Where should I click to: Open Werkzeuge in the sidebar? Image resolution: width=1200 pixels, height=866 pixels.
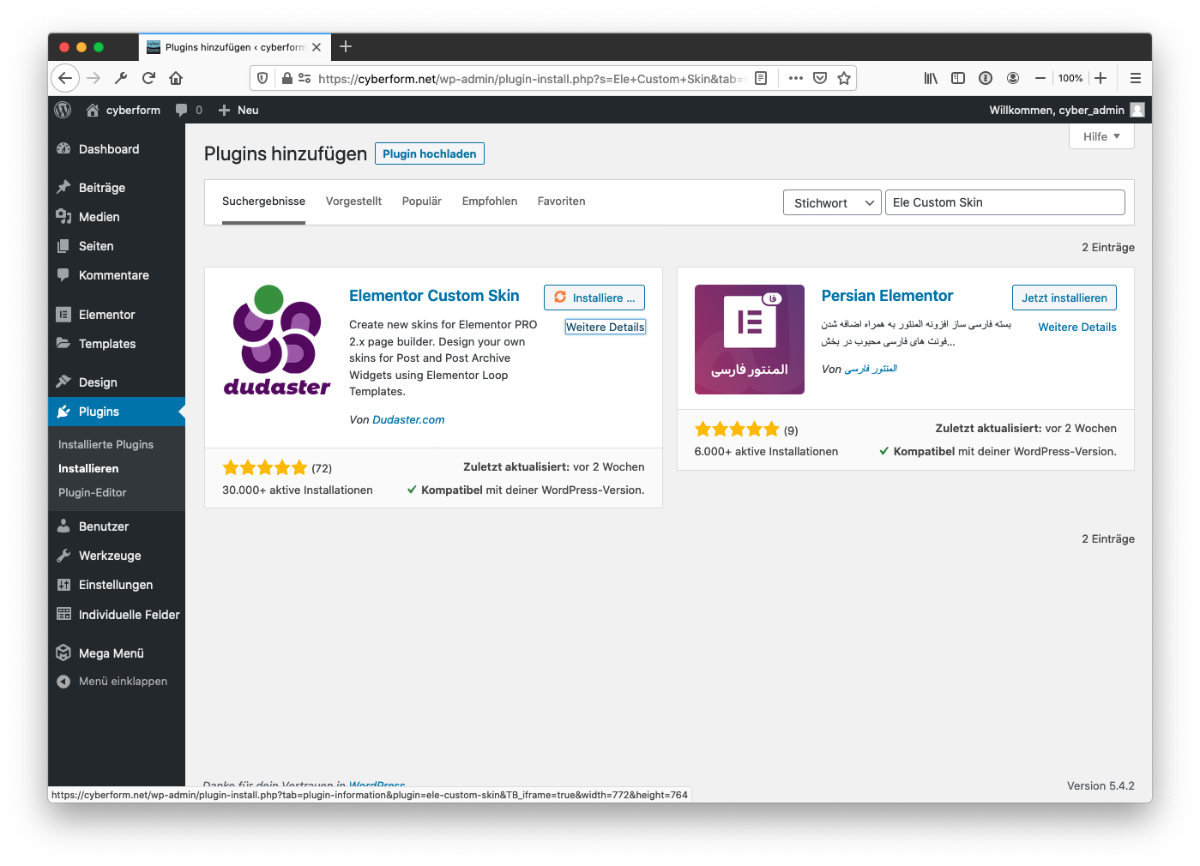[x=116, y=555]
